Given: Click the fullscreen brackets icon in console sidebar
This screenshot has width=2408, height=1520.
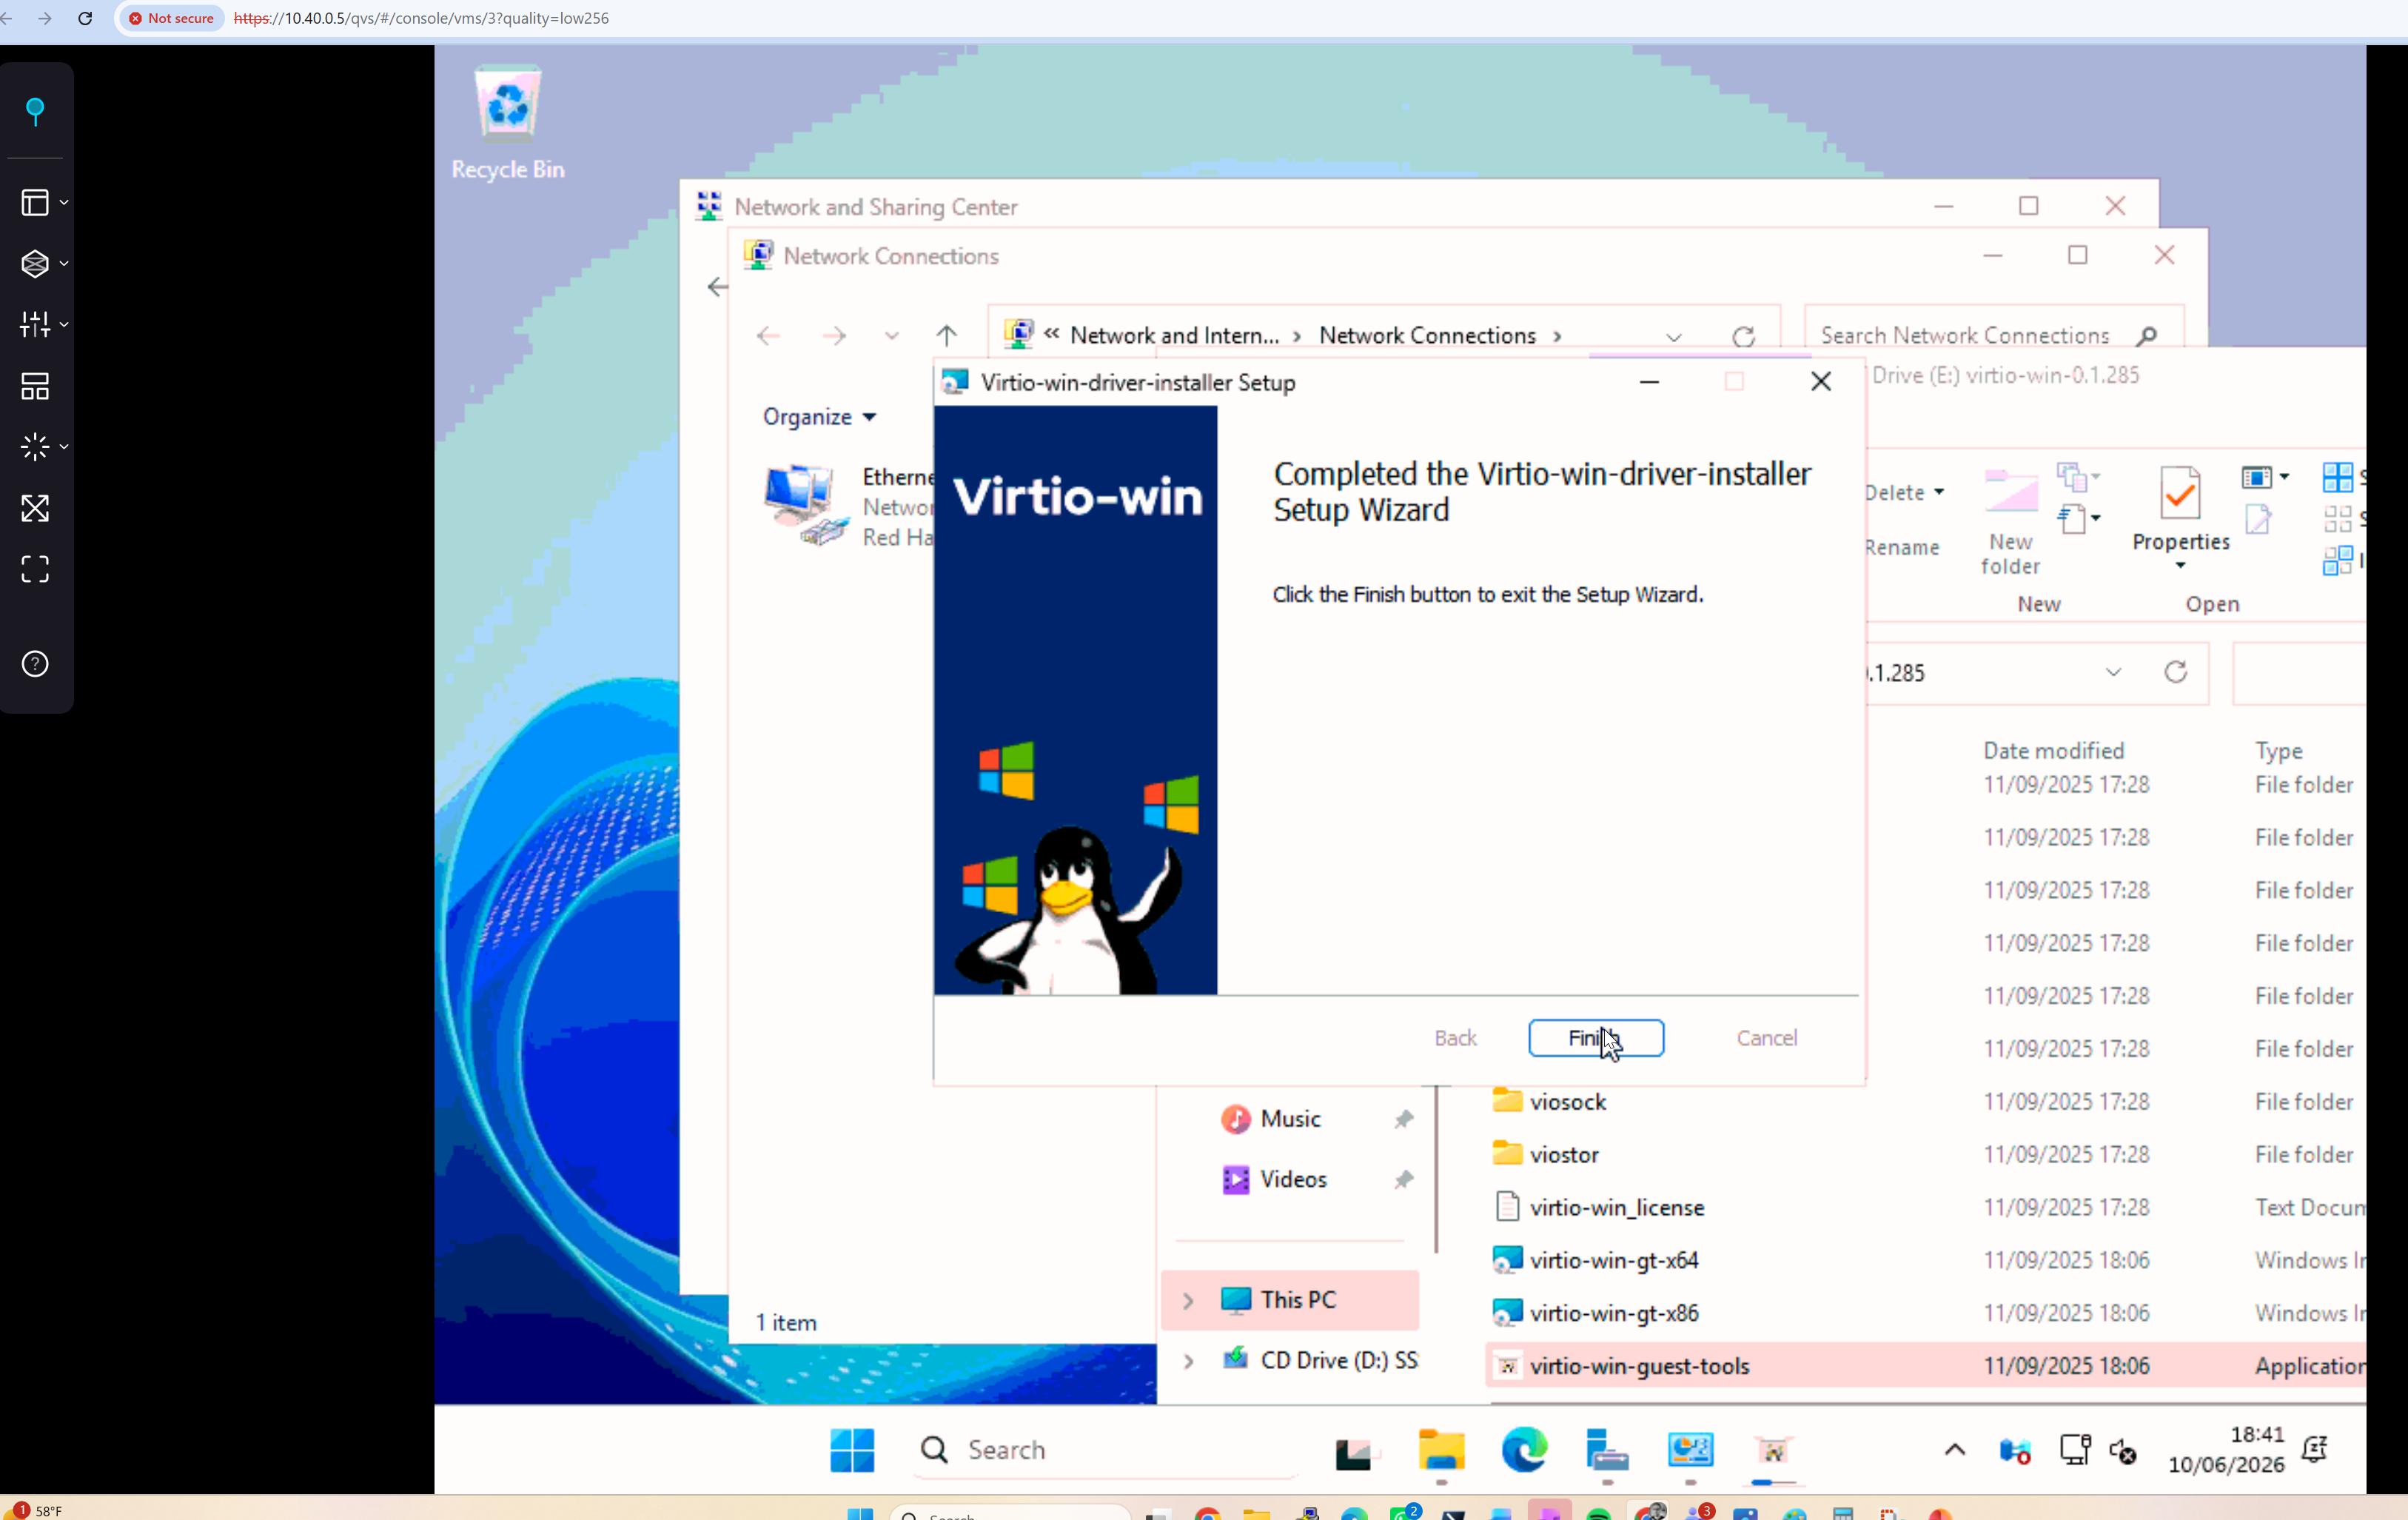Looking at the screenshot, I should tap(35, 569).
